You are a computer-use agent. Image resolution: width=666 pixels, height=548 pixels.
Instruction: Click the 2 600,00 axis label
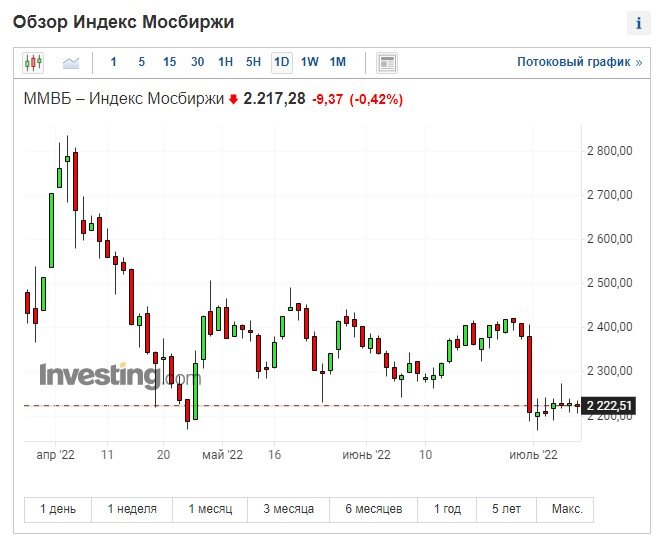(610, 239)
